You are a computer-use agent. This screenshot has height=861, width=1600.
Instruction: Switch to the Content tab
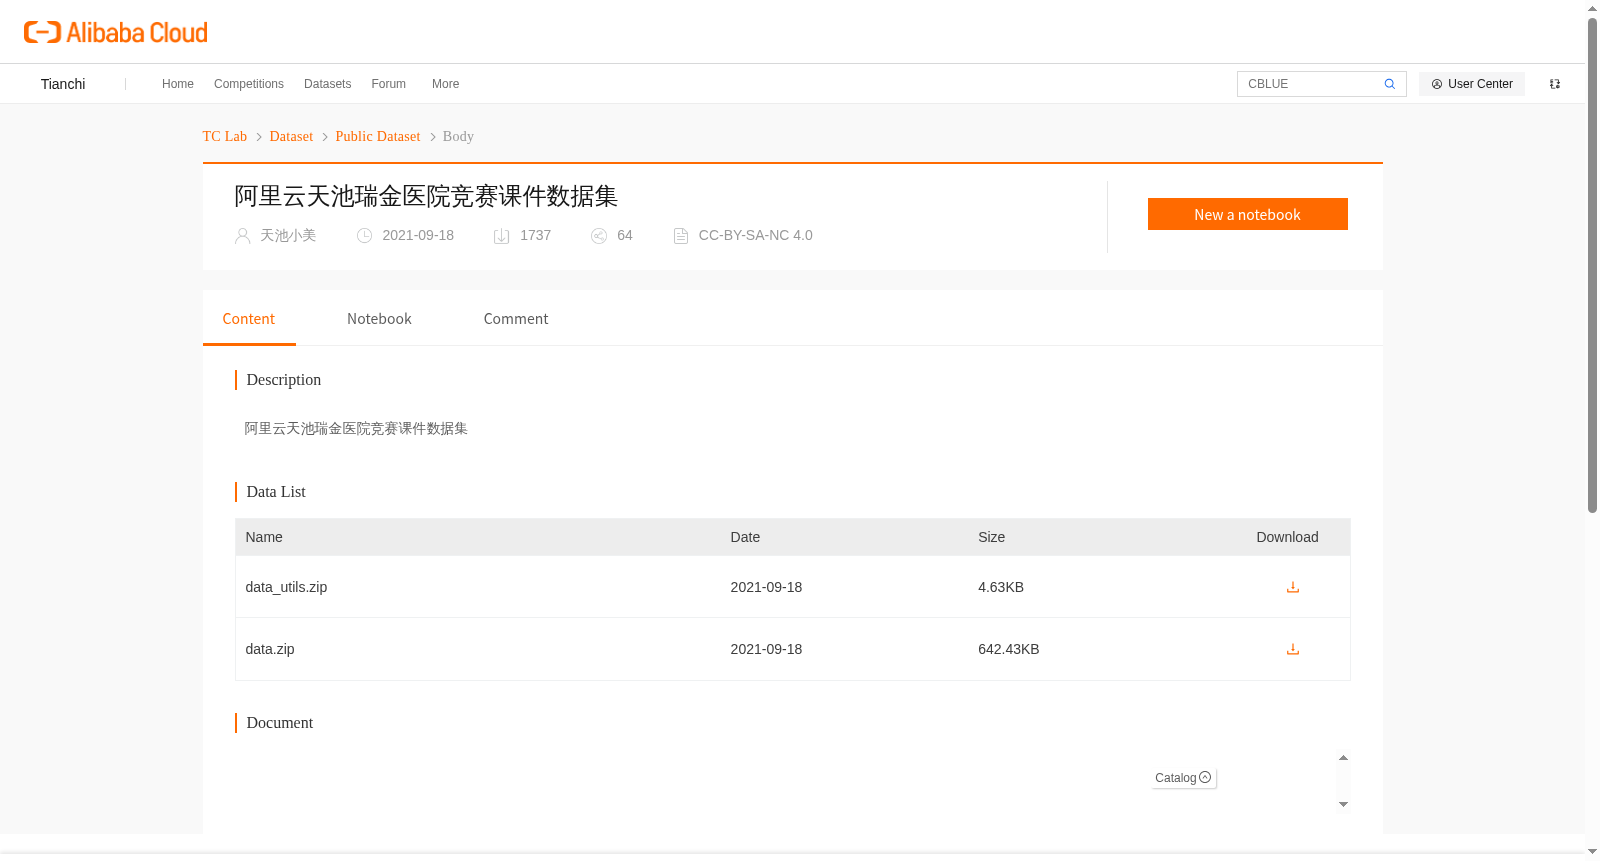tap(249, 319)
